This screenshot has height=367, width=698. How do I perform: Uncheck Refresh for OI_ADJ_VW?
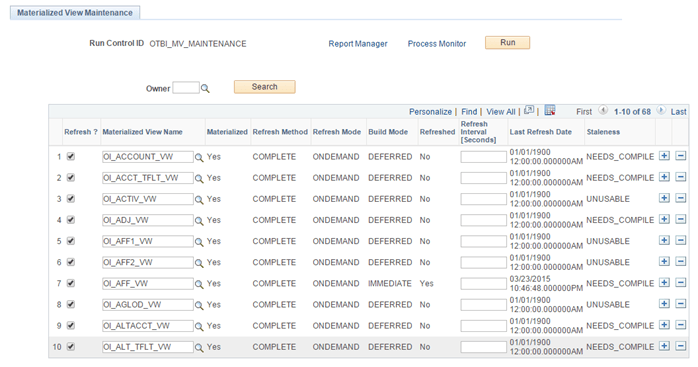(x=71, y=220)
